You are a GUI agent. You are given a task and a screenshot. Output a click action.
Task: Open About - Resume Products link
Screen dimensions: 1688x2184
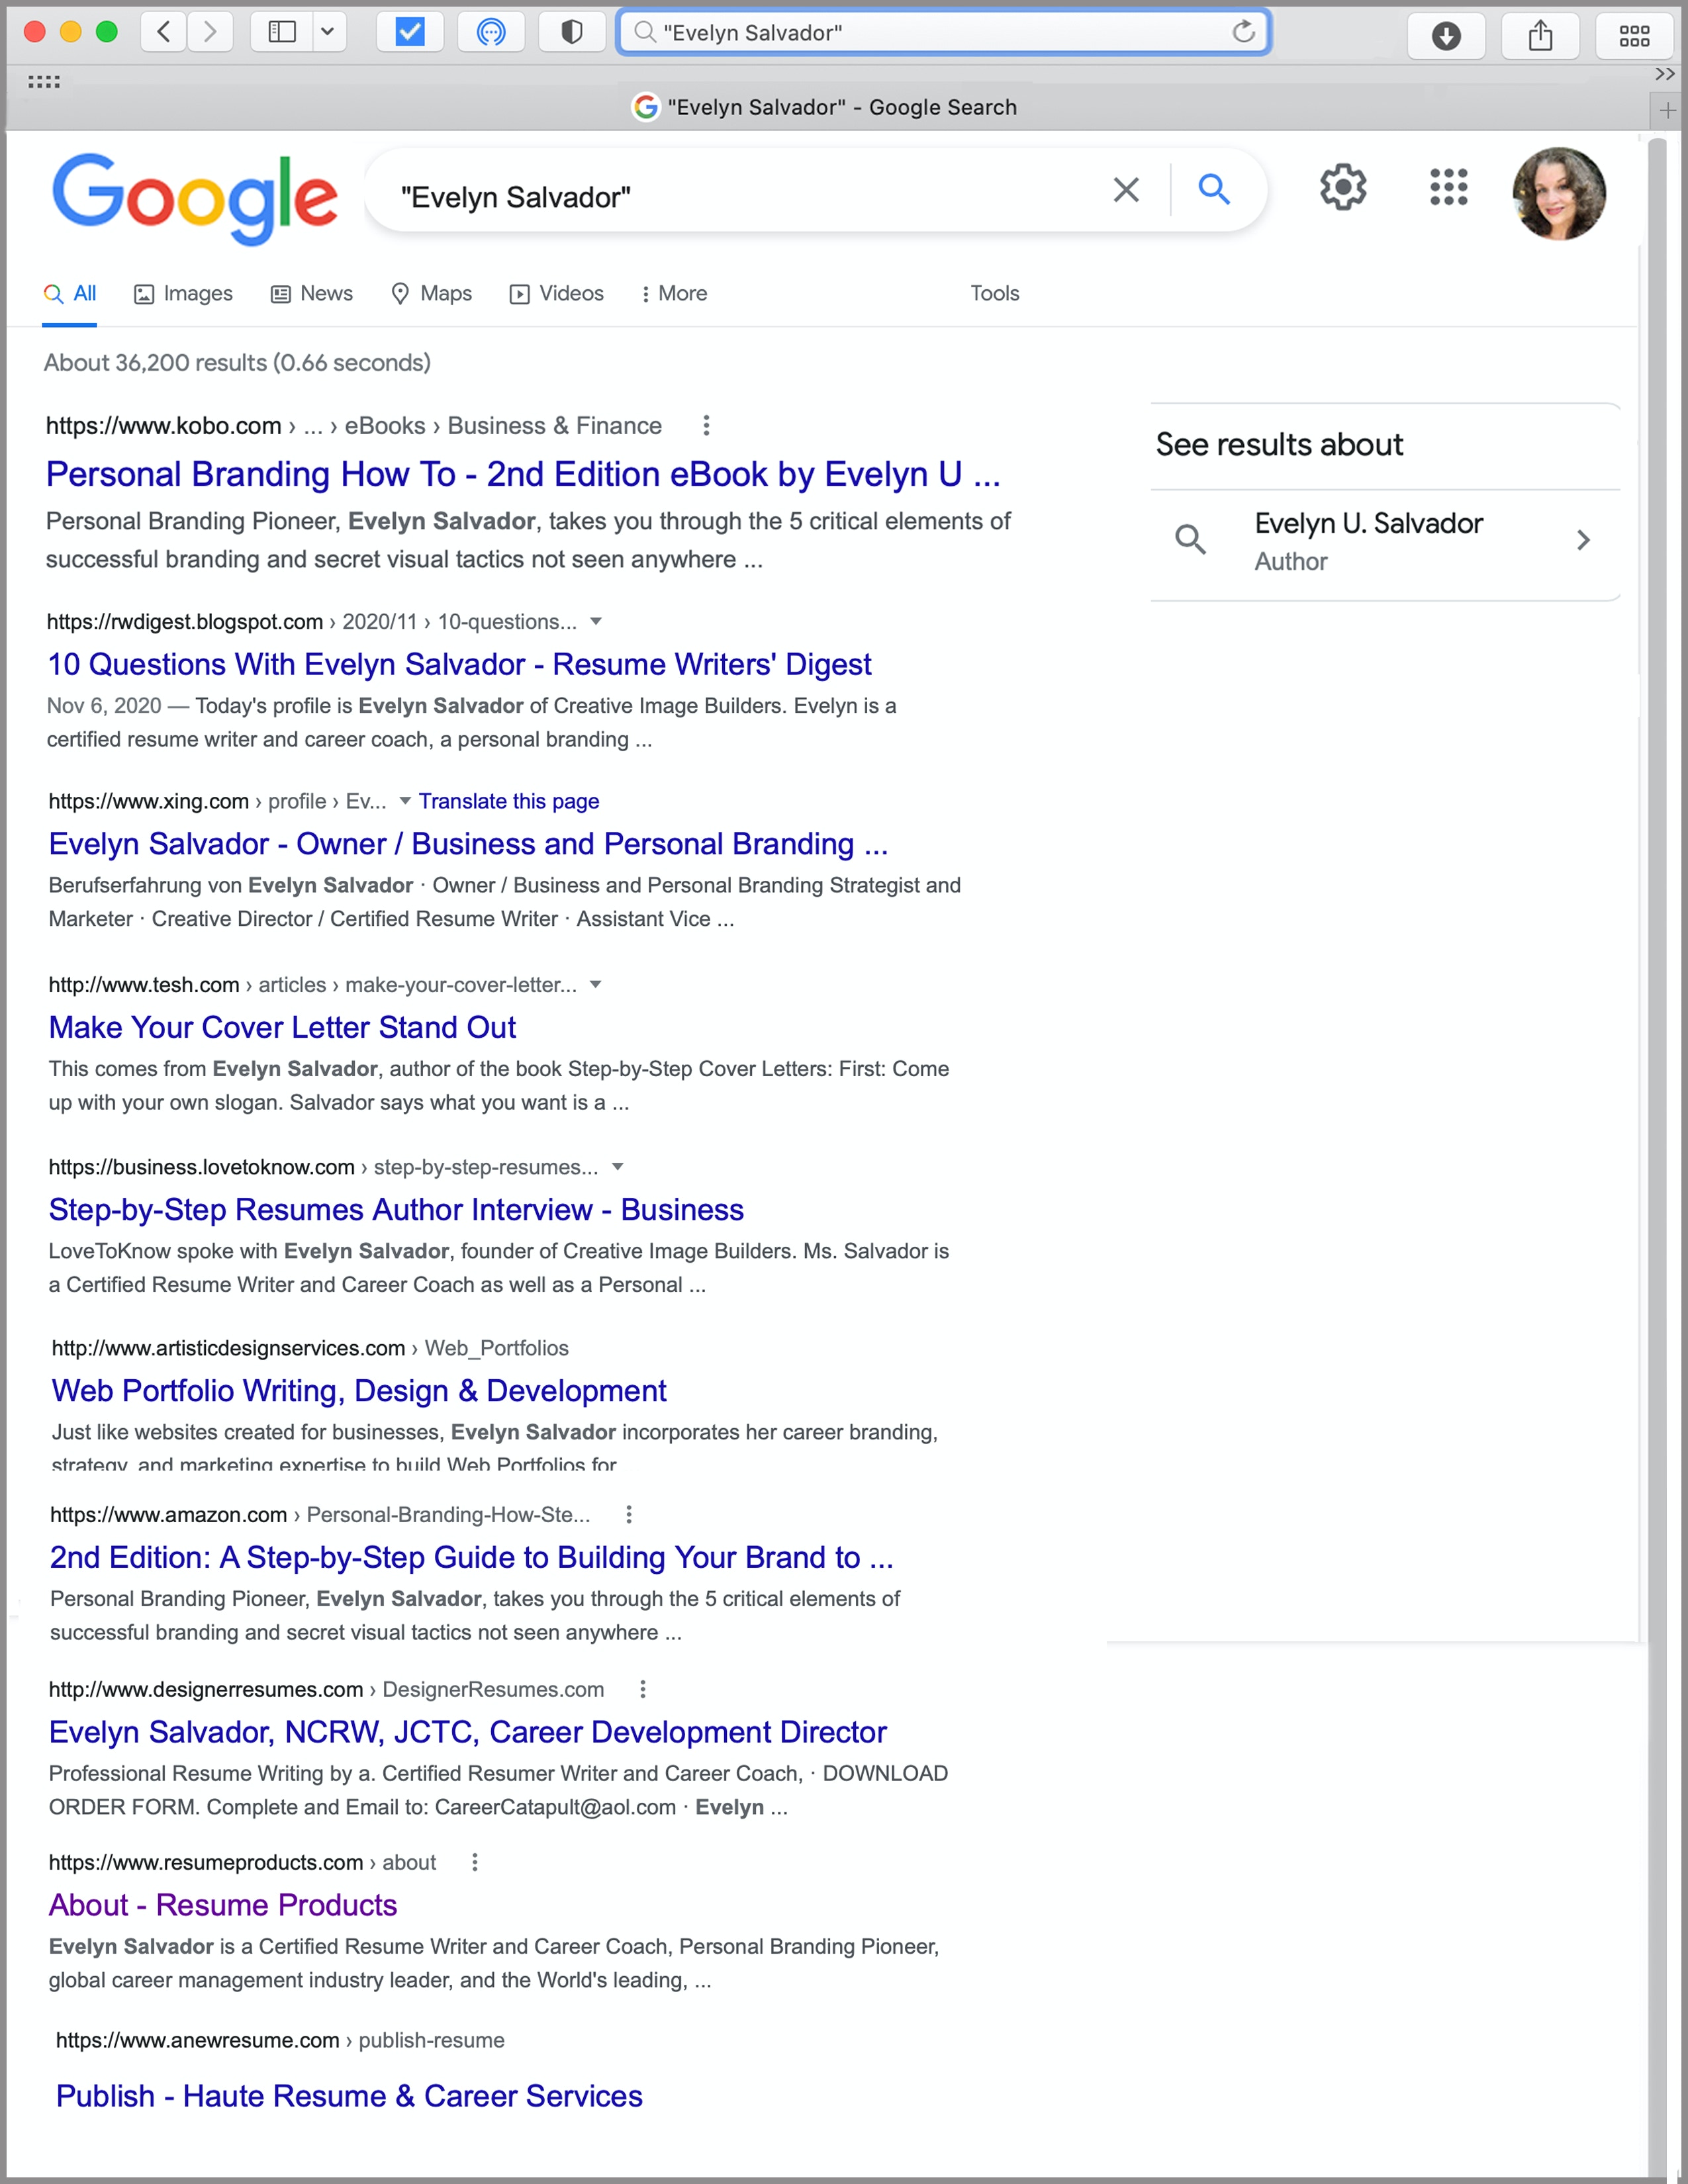click(223, 1906)
